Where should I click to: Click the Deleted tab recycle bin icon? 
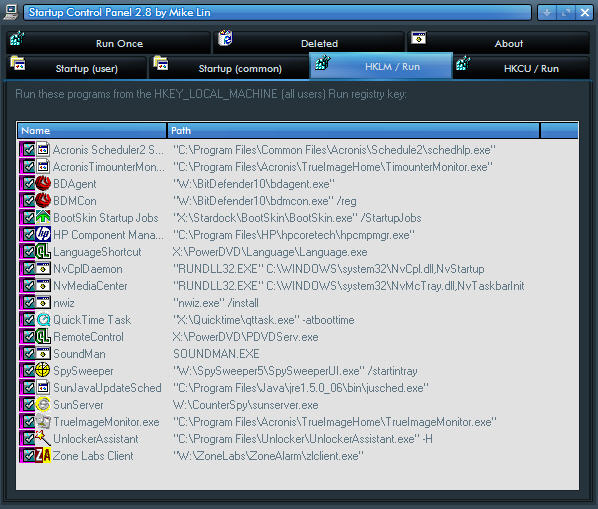[x=225, y=38]
